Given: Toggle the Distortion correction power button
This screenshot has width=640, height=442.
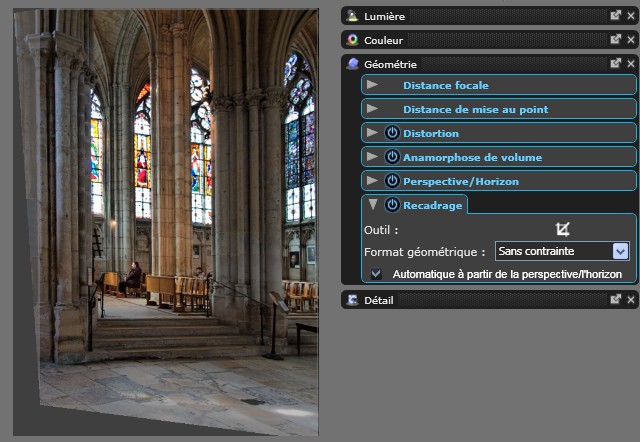Looking at the screenshot, I should [x=392, y=133].
